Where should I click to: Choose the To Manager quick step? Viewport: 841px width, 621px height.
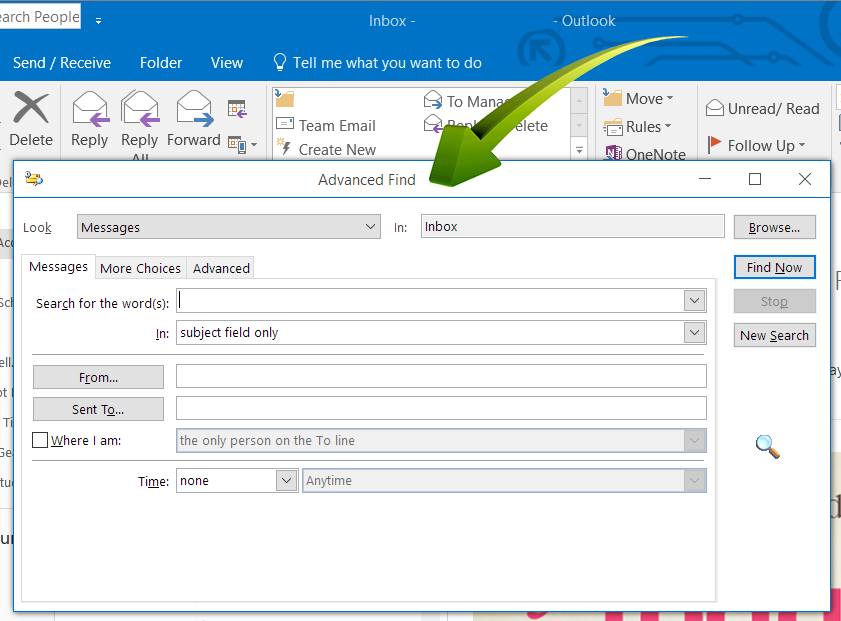465,101
